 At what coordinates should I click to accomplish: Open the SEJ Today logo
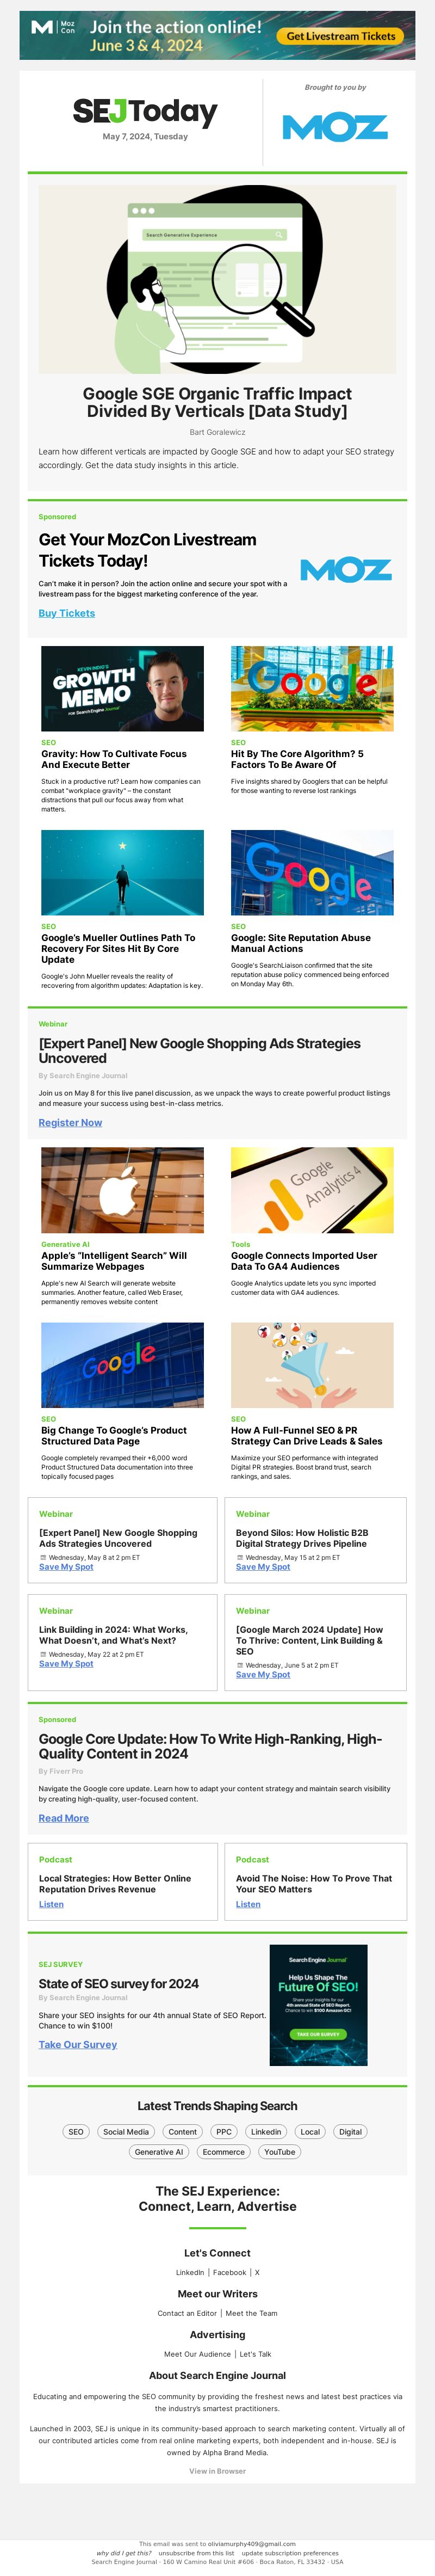tap(145, 112)
